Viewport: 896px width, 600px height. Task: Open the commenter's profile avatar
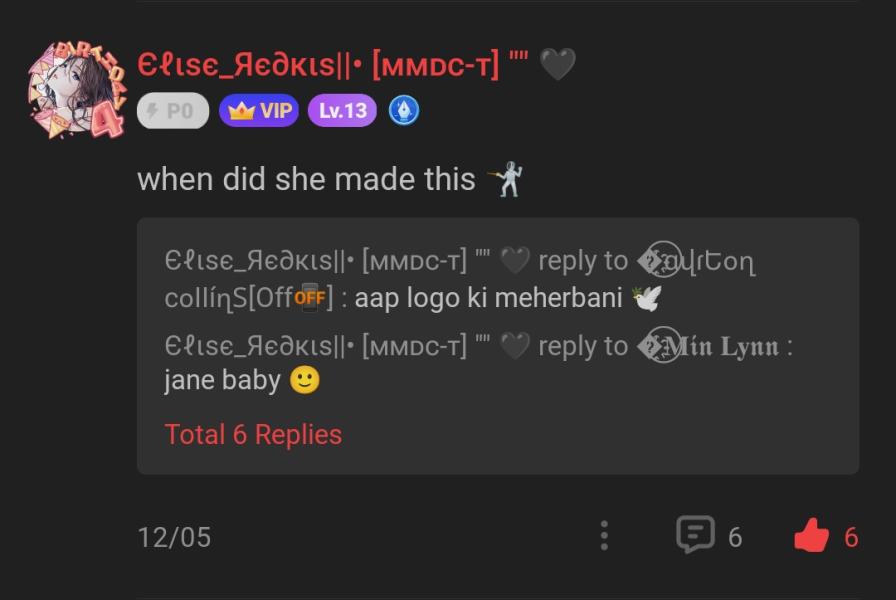tap(76, 90)
